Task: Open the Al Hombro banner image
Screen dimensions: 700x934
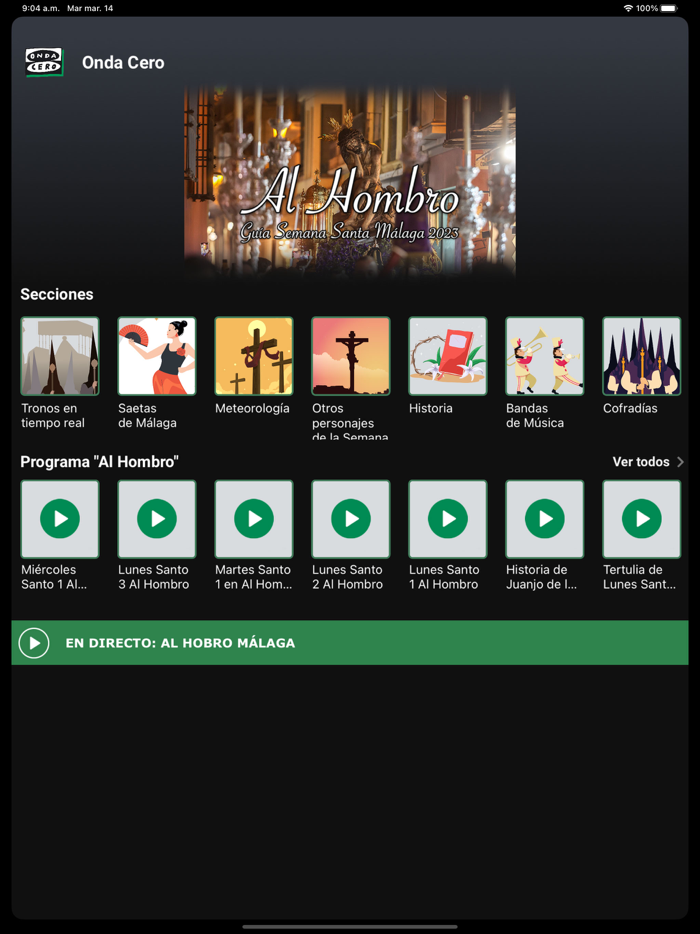Action: 350,182
